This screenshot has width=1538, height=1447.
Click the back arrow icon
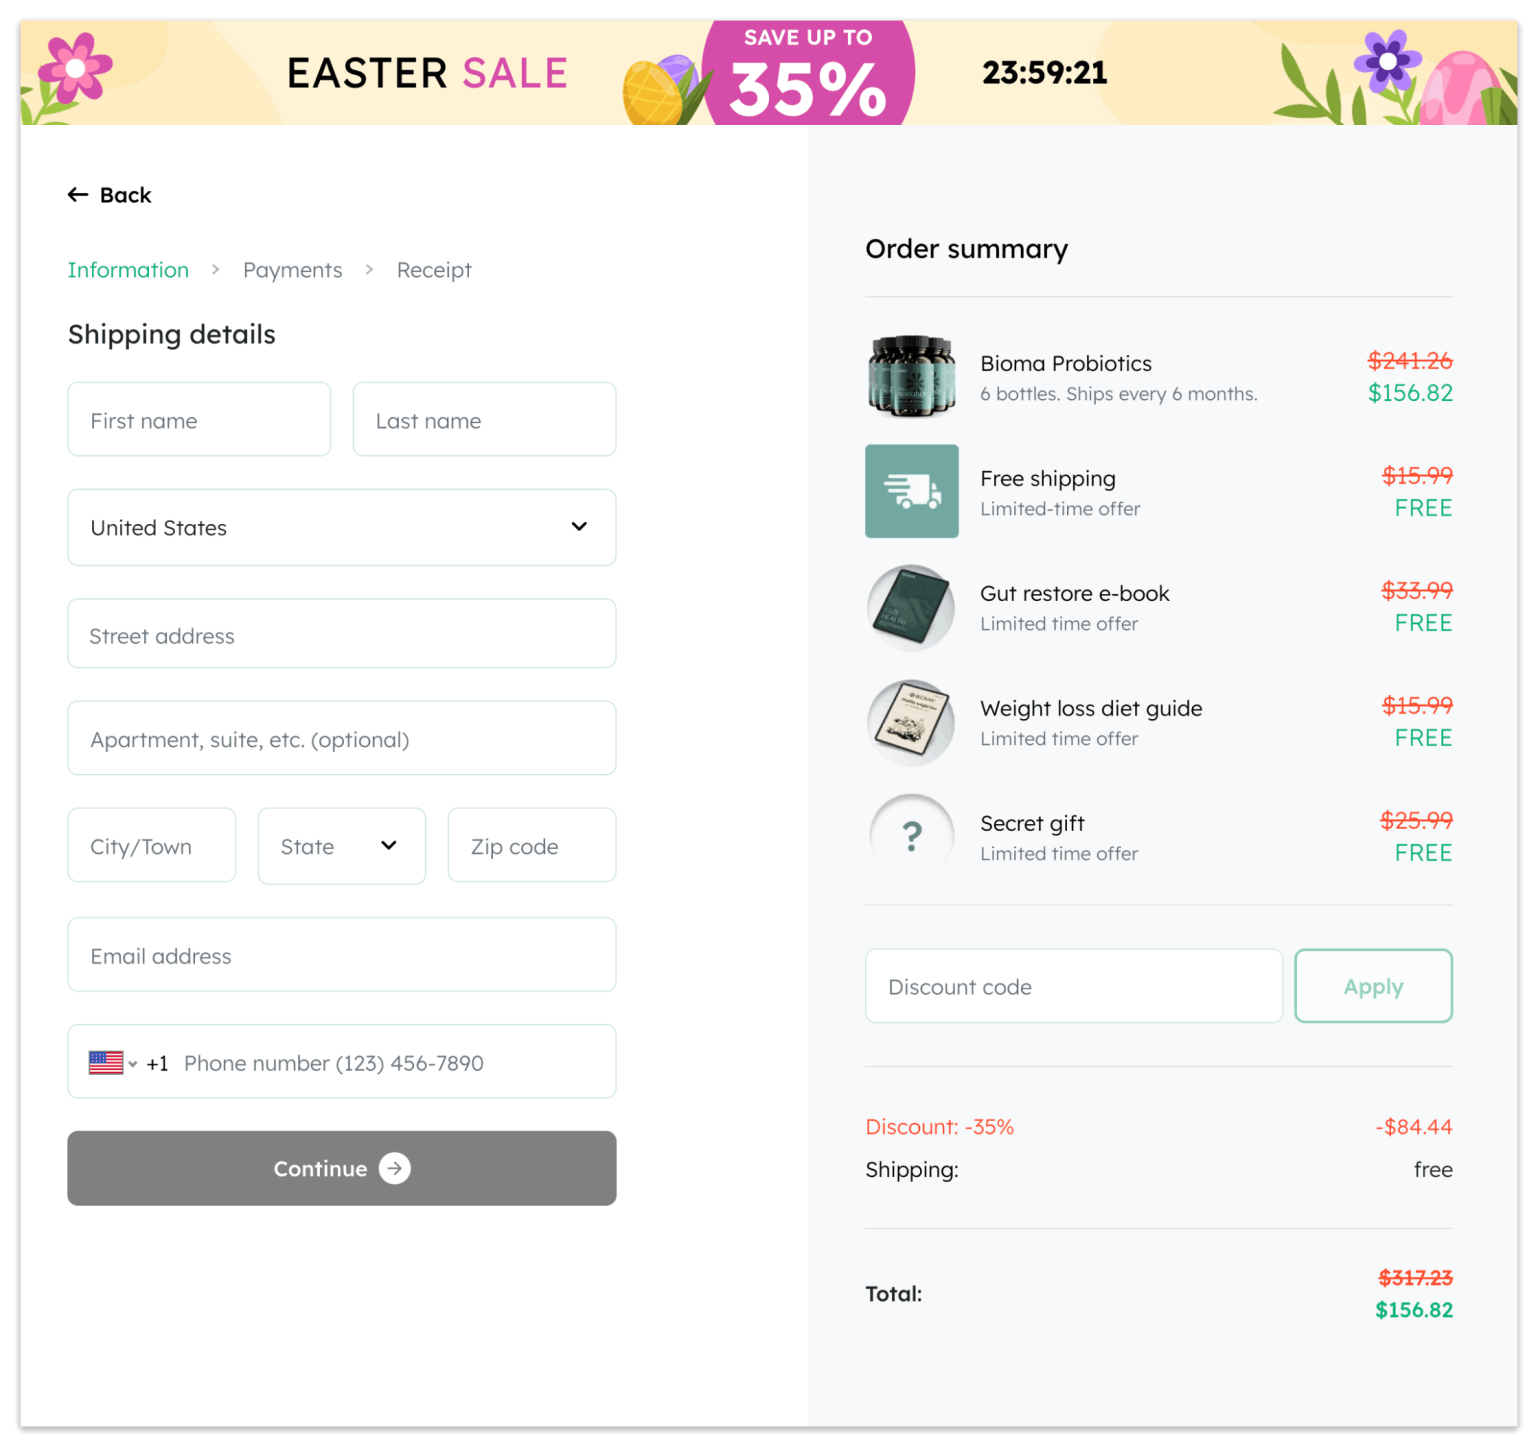click(78, 194)
